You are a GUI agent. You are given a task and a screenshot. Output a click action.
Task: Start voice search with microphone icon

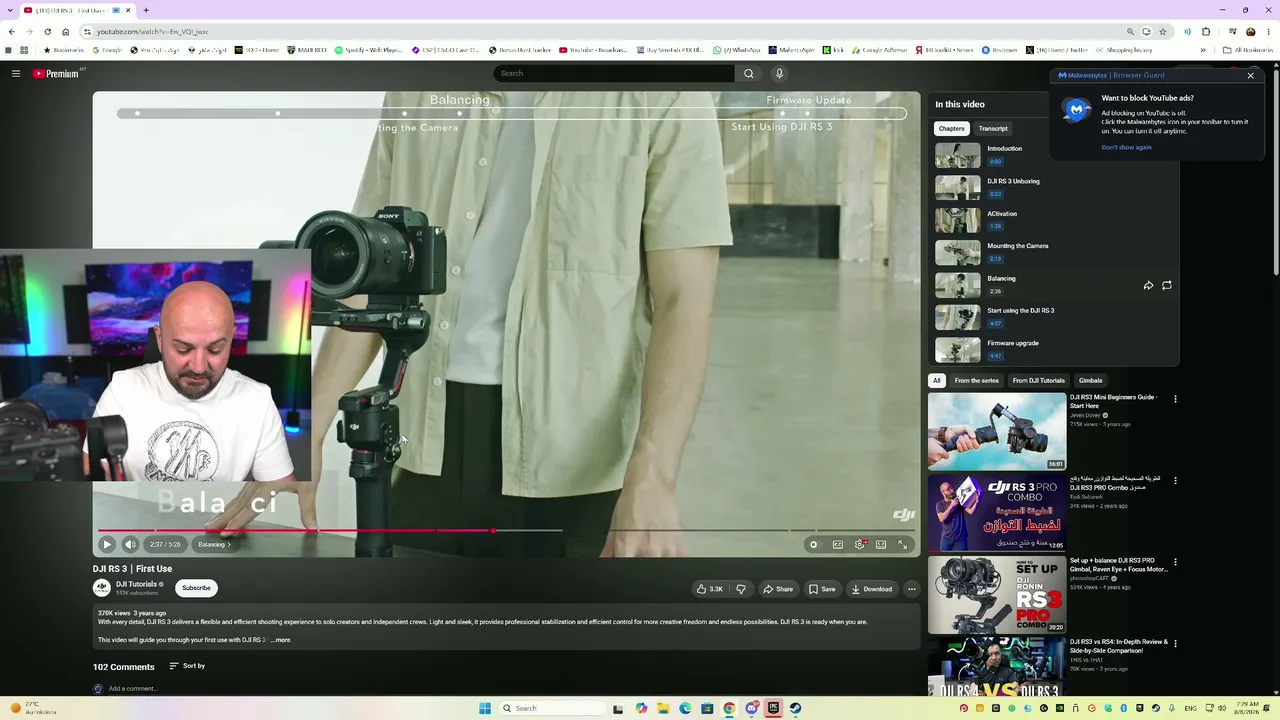pyautogui.click(x=779, y=73)
